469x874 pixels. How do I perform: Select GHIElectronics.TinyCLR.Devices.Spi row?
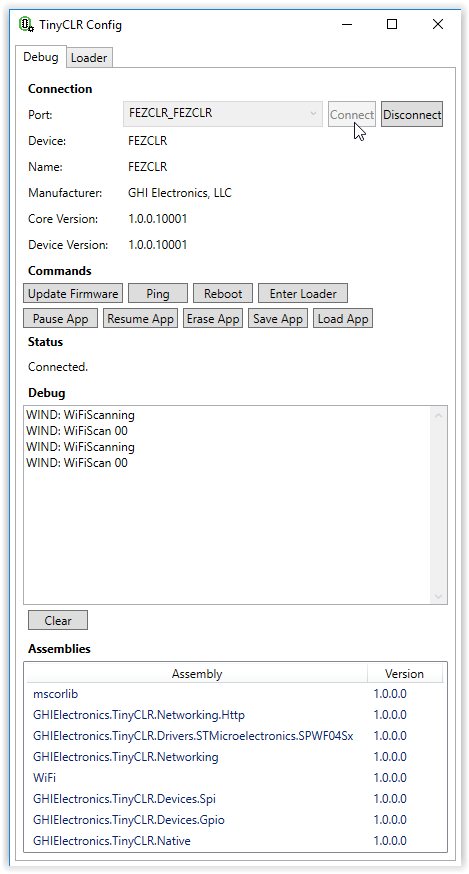point(235,799)
